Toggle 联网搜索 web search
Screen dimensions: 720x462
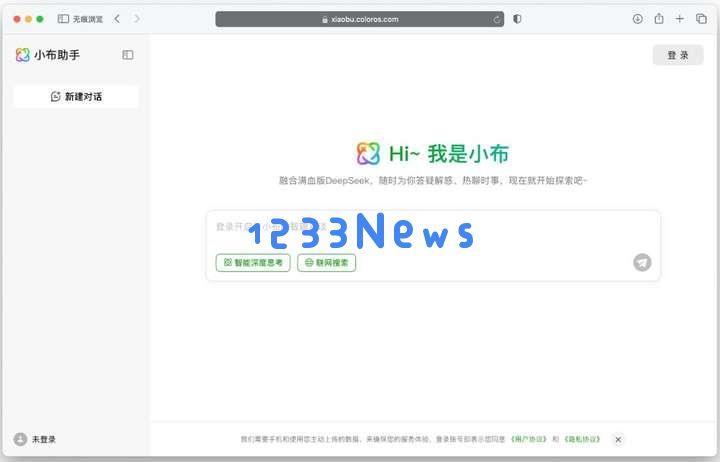326,263
